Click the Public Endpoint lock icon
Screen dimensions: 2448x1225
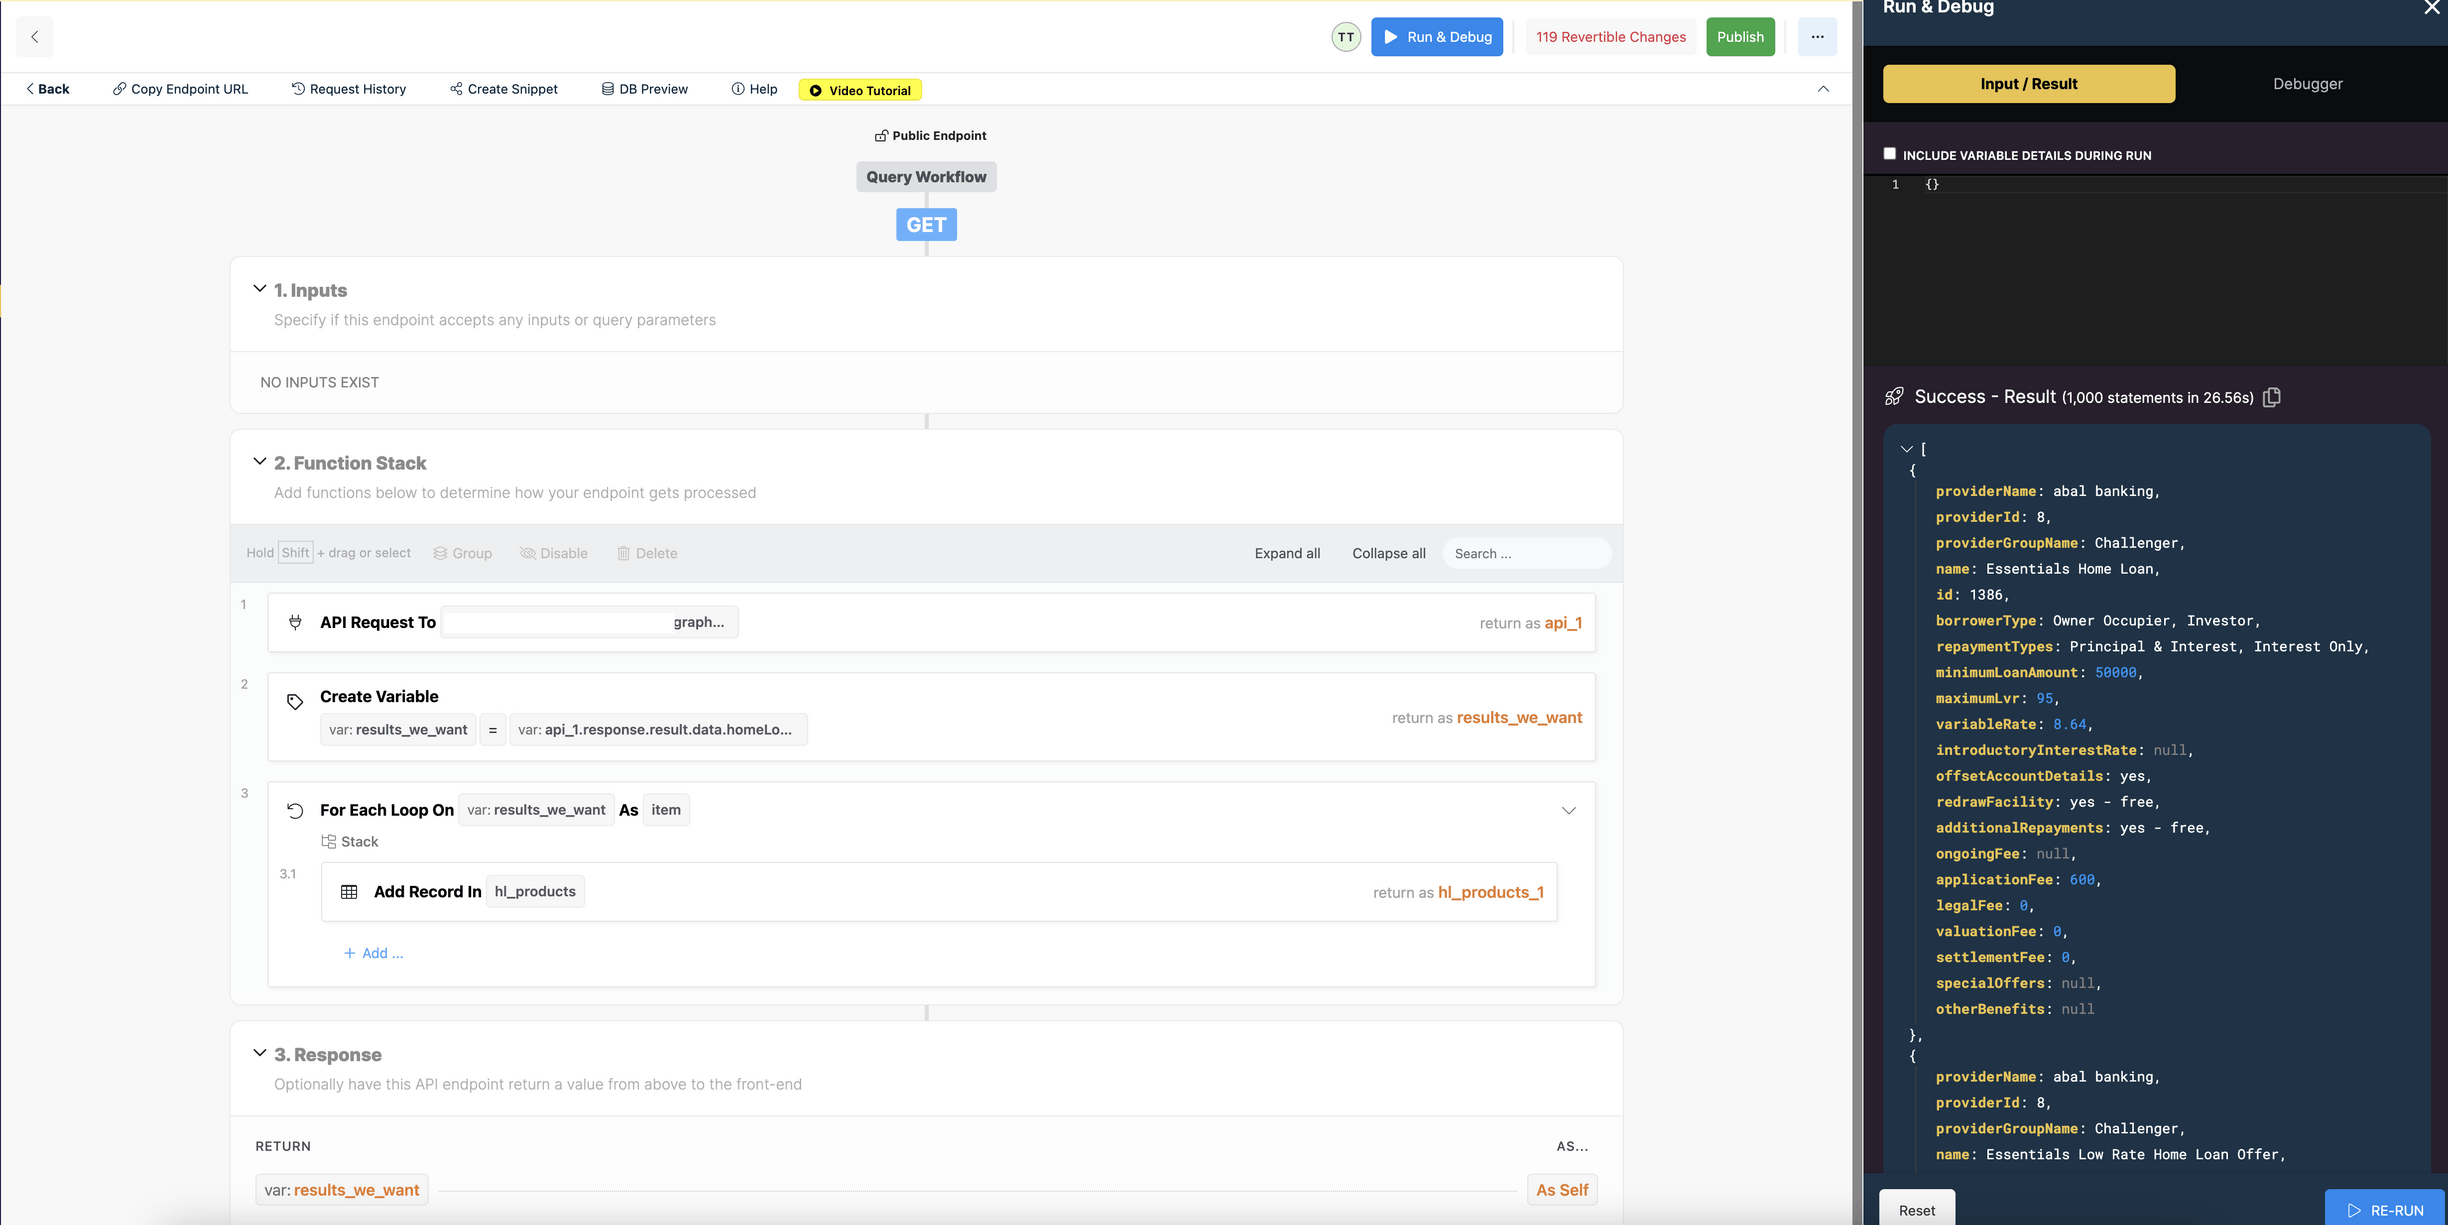click(881, 136)
